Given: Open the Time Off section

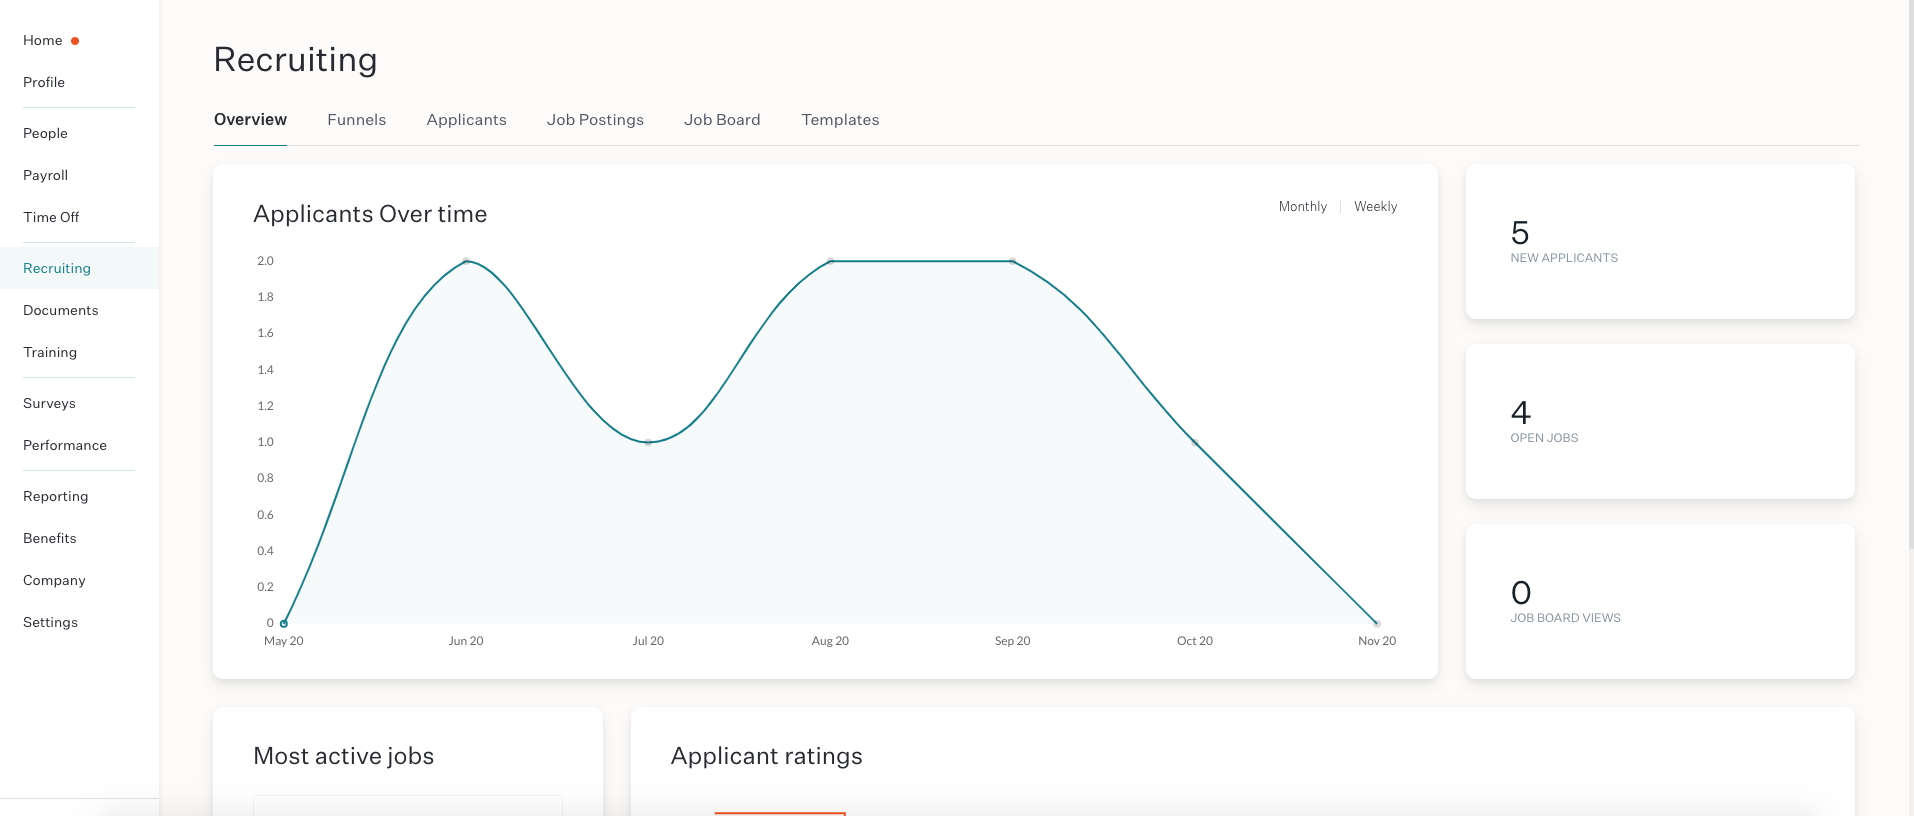Looking at the screenshot, I should (51, 218).
